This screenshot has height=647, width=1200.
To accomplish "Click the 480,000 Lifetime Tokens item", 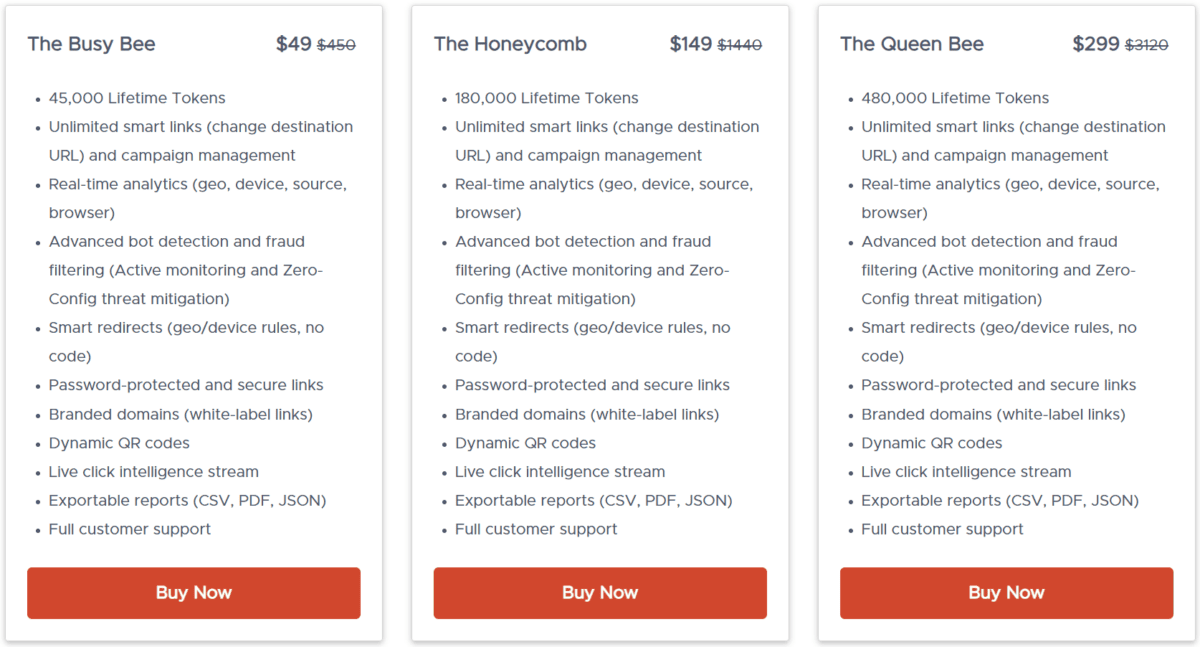I will tap(955, 98).
